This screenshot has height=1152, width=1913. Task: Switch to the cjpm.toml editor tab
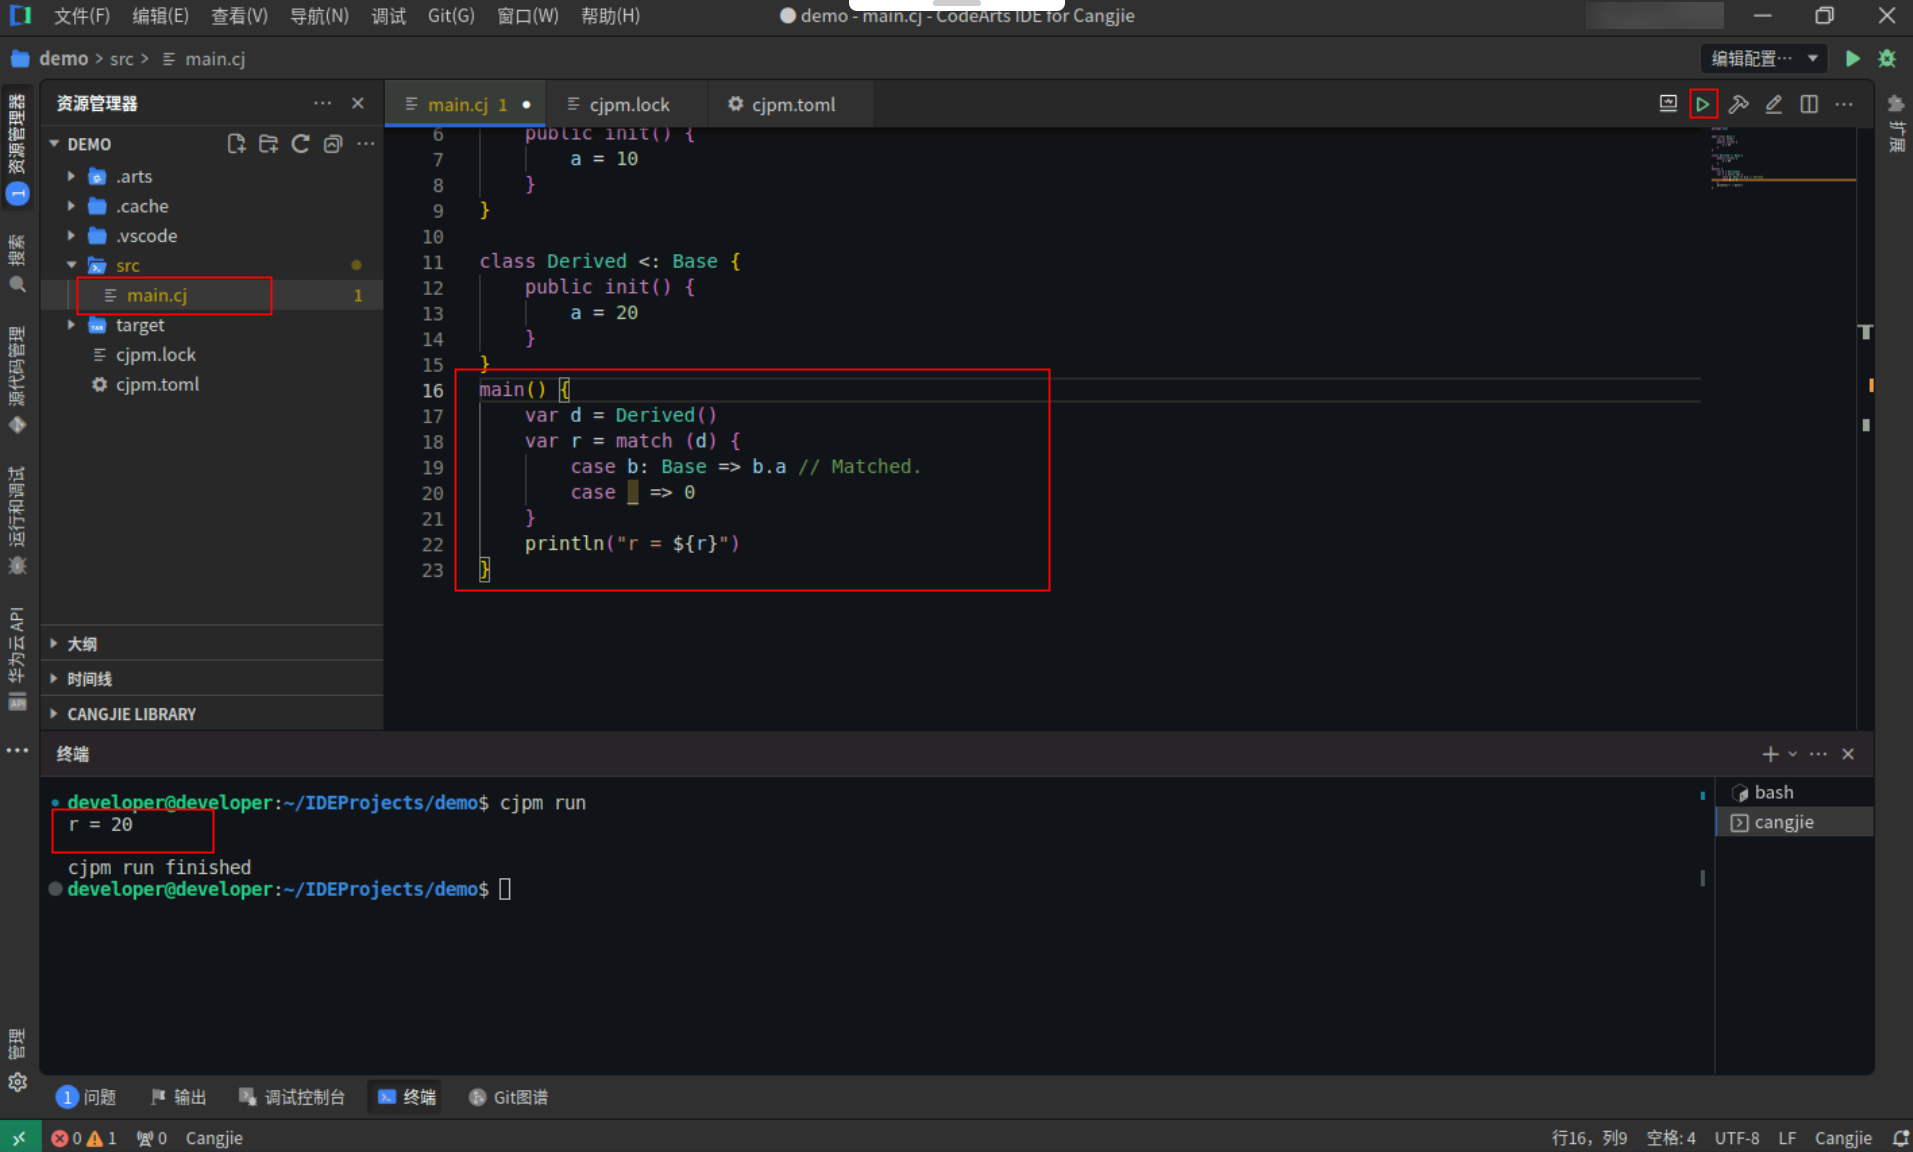click(790, 104)
